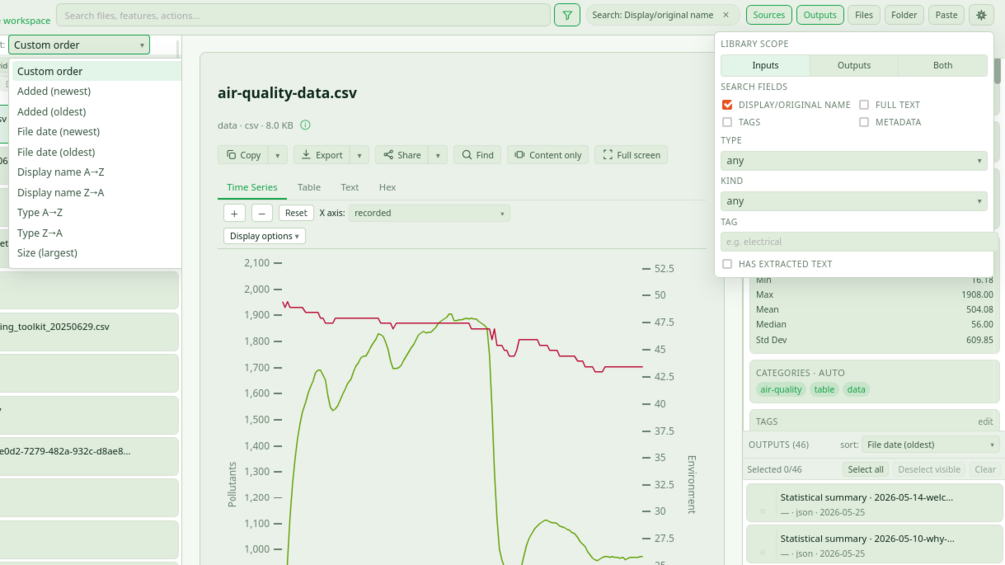
Task: Open the X axis recorded dropdown
Action: point(429,213)
